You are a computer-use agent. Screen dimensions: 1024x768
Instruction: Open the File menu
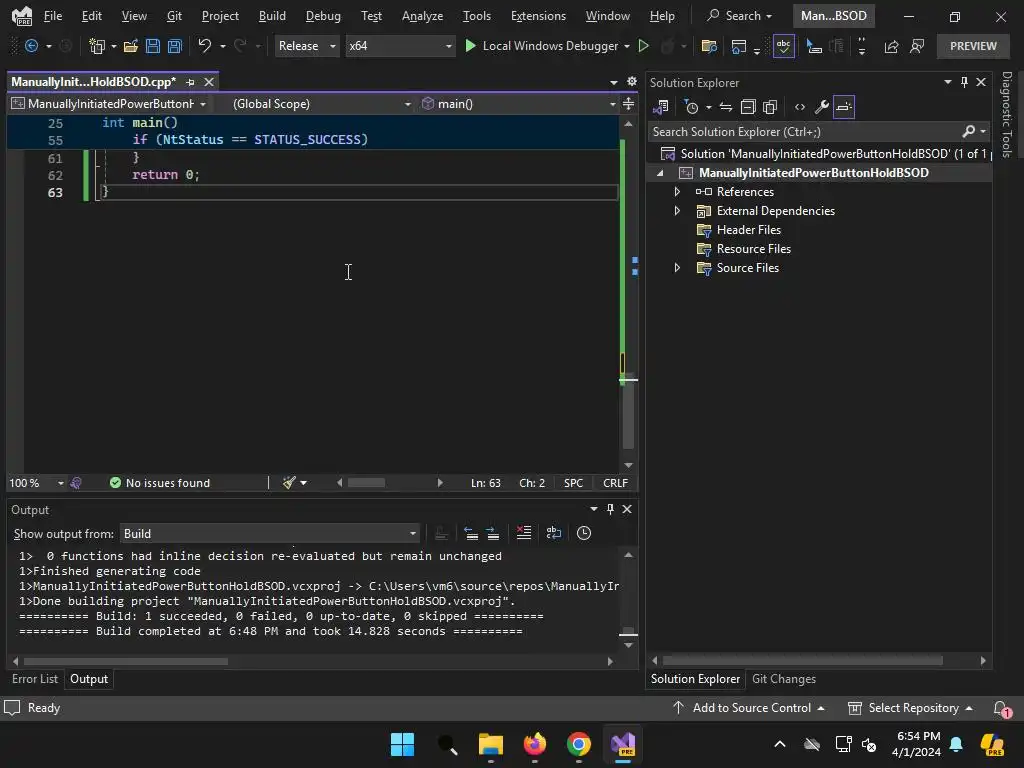[x=53, y=16]
